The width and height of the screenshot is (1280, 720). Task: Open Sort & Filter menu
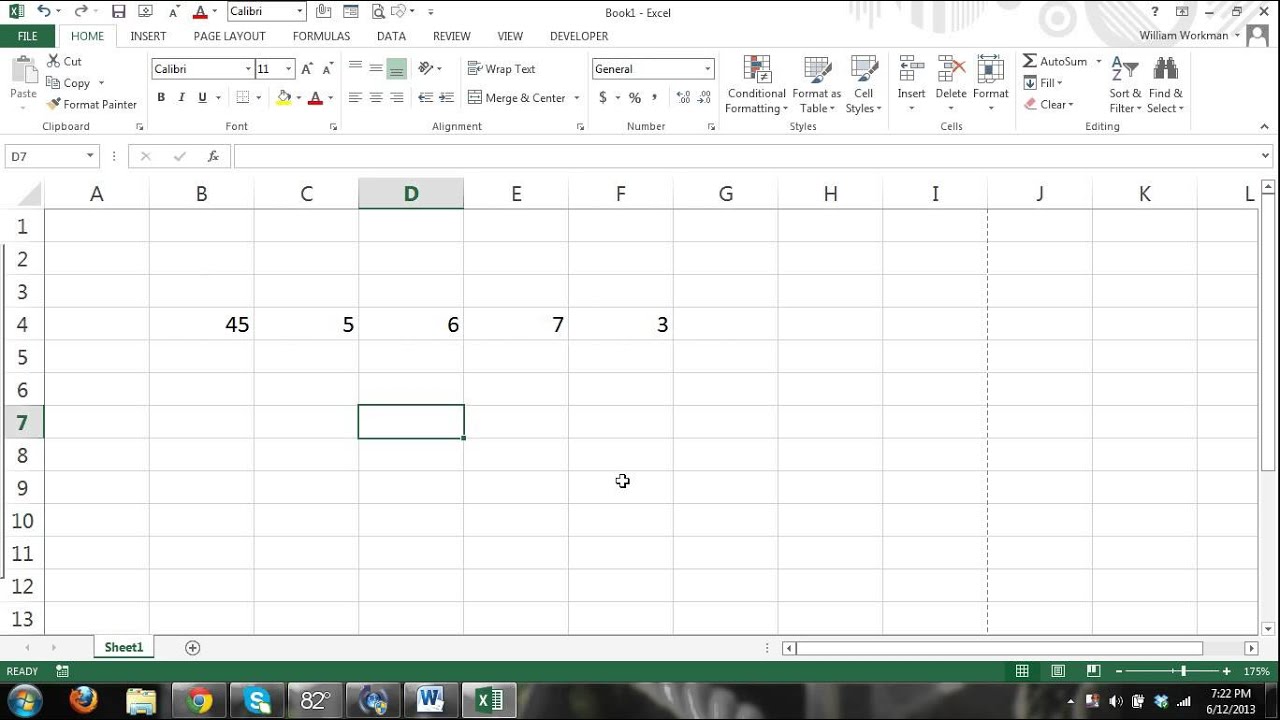[1125, 84]
